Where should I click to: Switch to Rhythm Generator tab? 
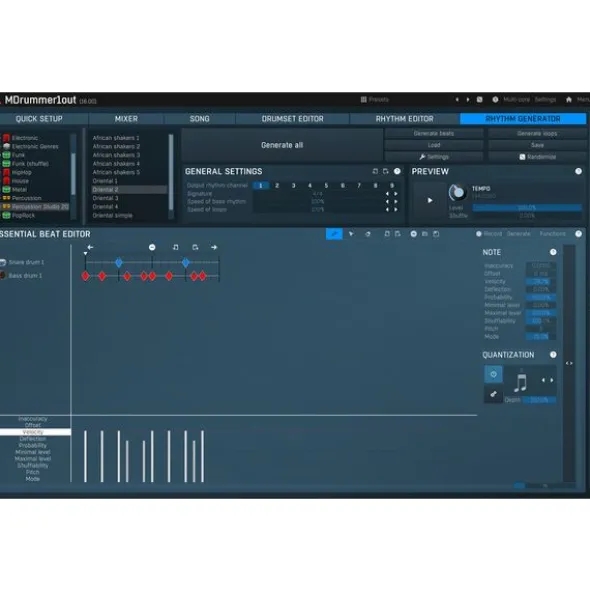click(x=523, y=119)
